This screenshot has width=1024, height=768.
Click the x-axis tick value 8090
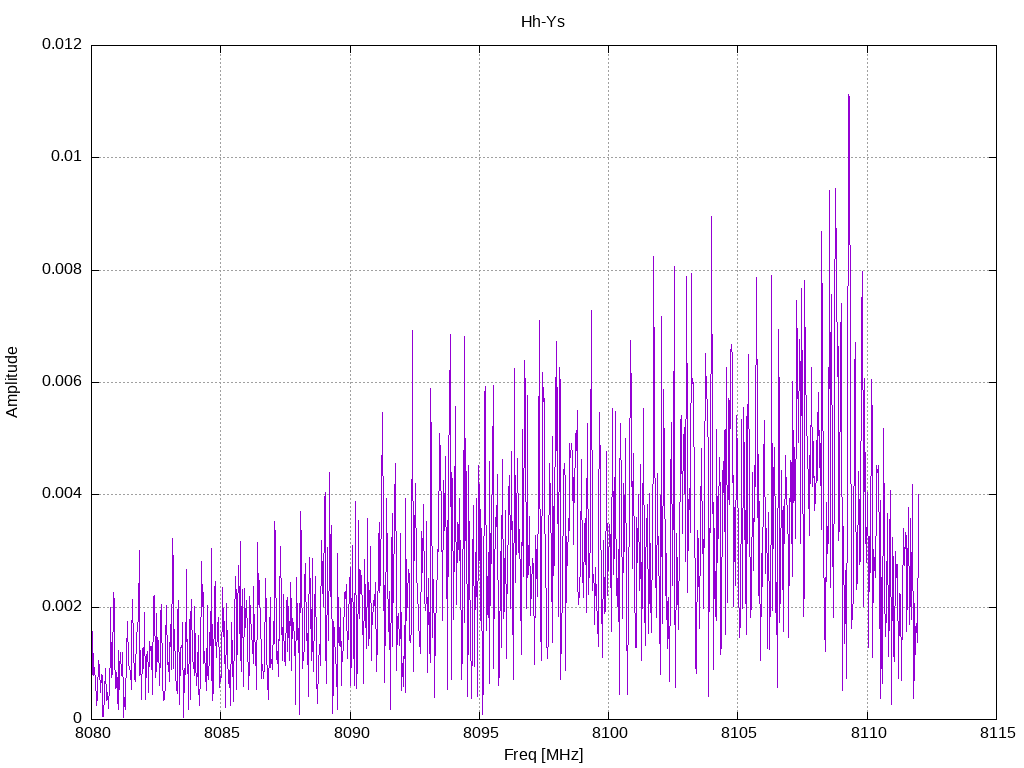point(351,733)
